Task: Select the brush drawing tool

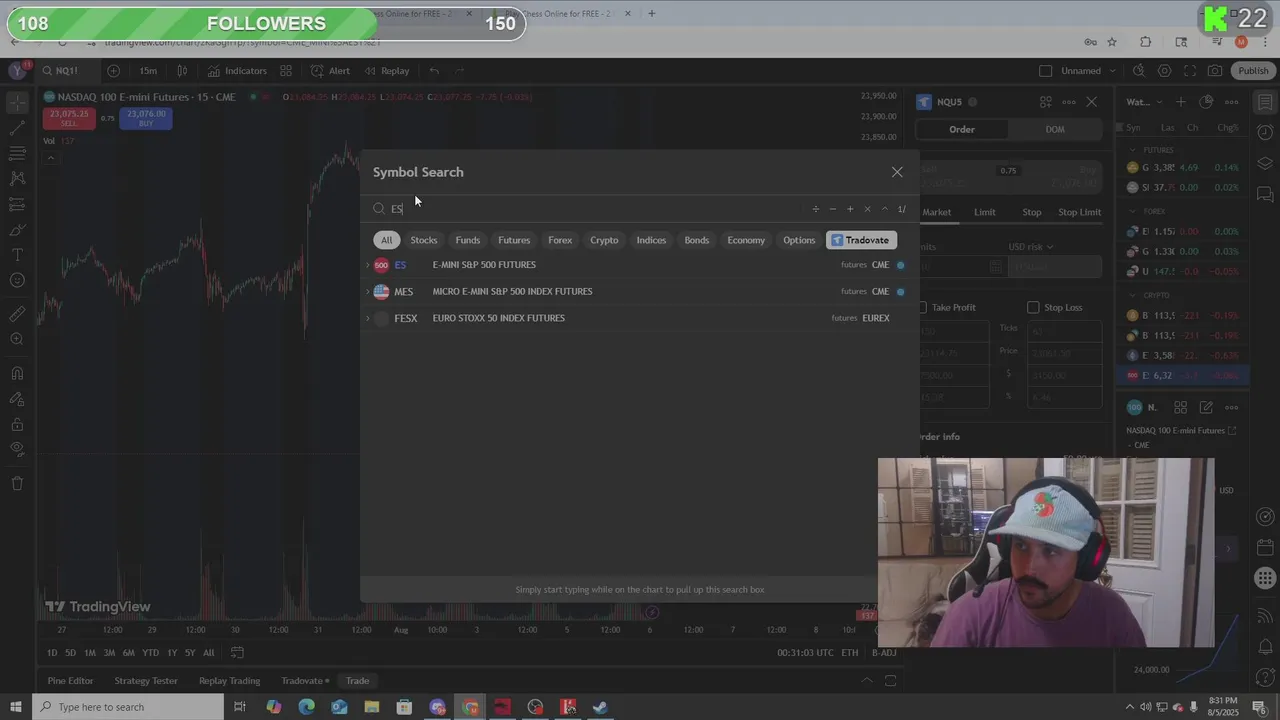Action: (x=17, y=230)
